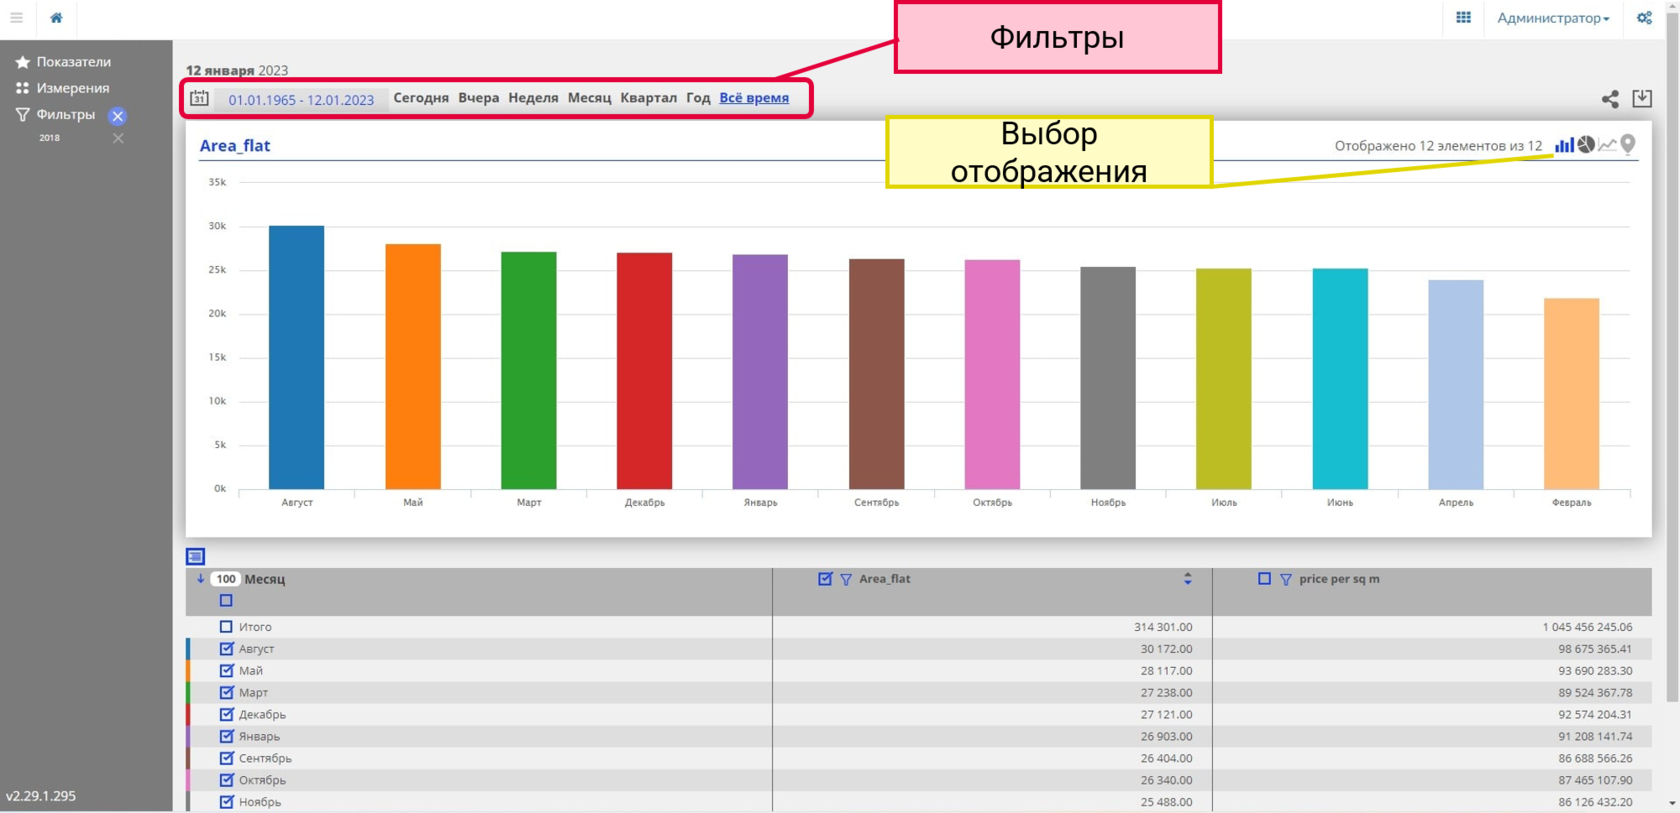Click the Area_flat chart title
The height and width of the screenshot is (813, 1680).
[235, 145]
